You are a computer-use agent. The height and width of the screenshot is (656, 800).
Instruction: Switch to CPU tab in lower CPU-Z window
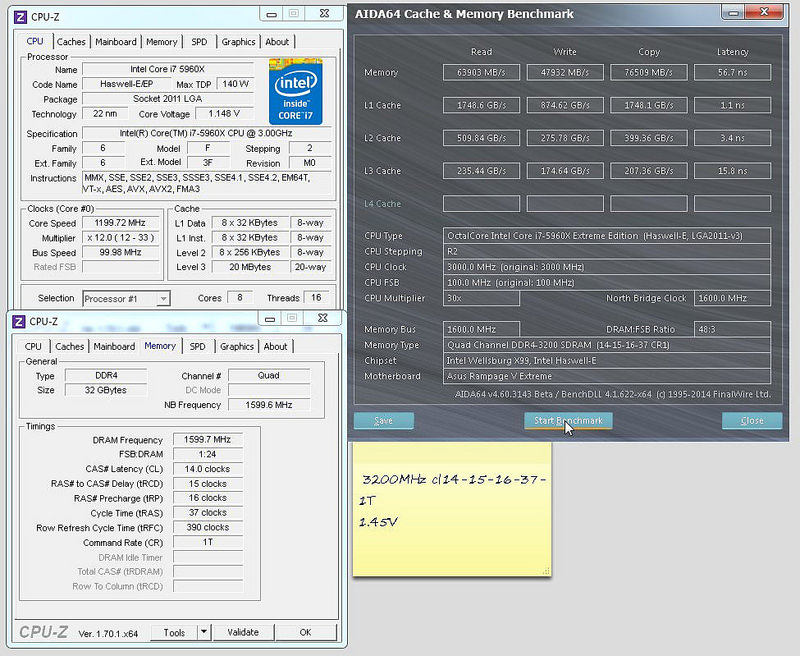click(33, 346)
